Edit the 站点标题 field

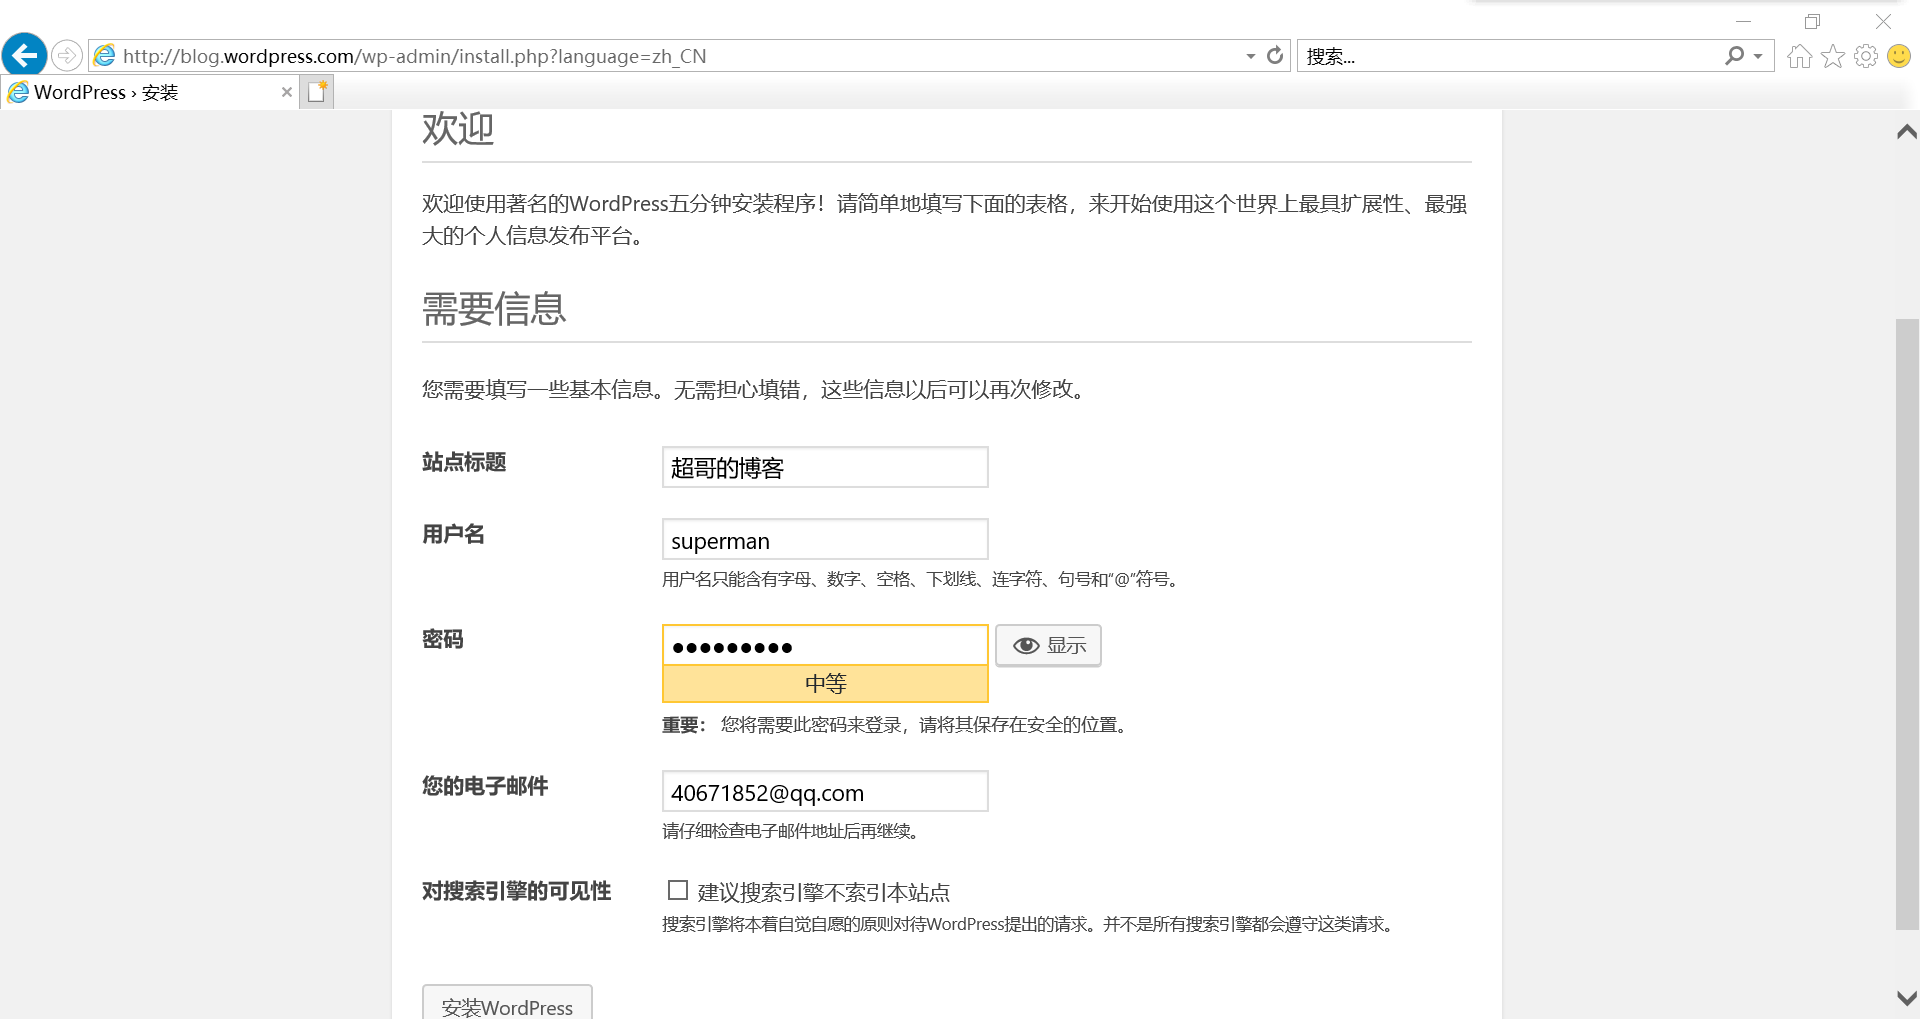(x=825, y=467)
